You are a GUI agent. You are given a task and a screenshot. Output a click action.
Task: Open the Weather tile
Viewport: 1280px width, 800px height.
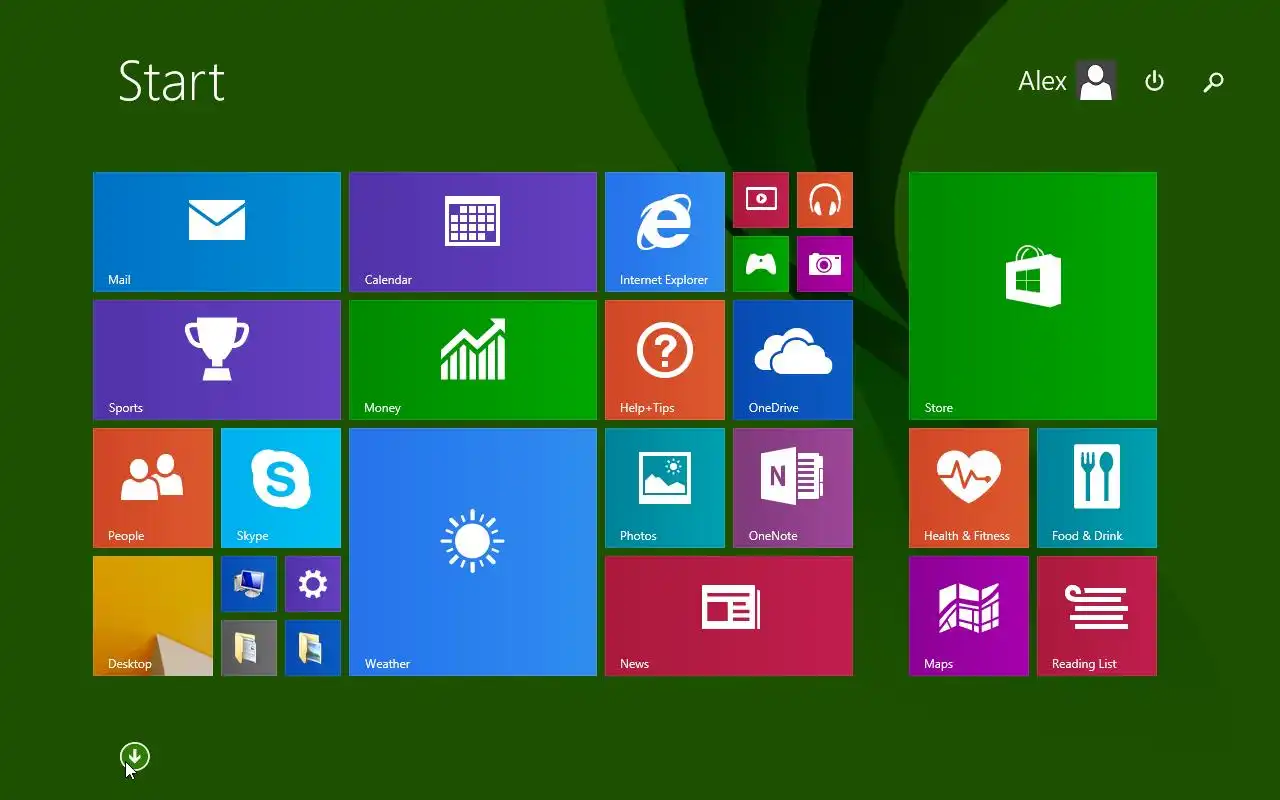[473, 552]
